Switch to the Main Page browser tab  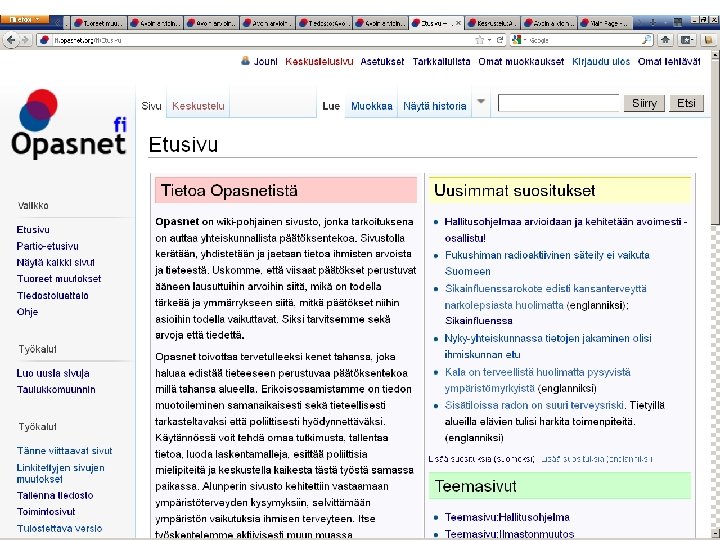coord(606,22)
